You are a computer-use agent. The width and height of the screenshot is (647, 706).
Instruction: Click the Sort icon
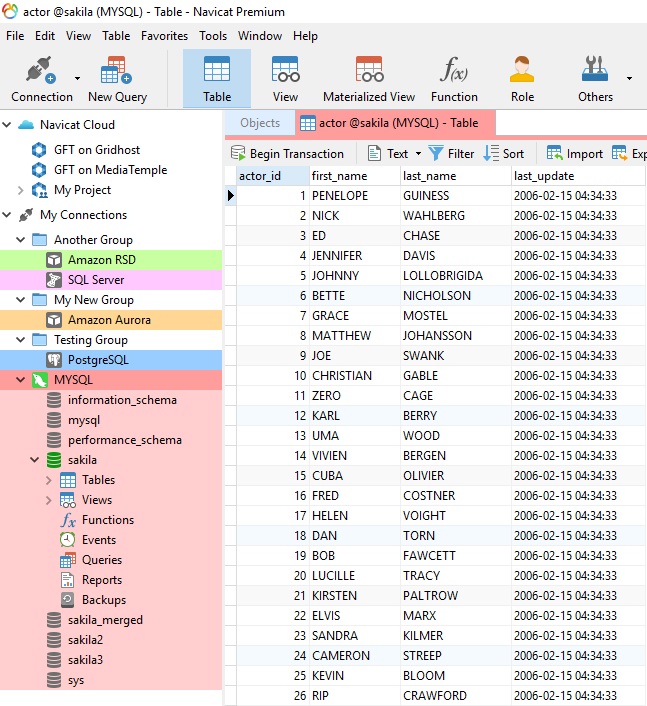click(491, 154)
